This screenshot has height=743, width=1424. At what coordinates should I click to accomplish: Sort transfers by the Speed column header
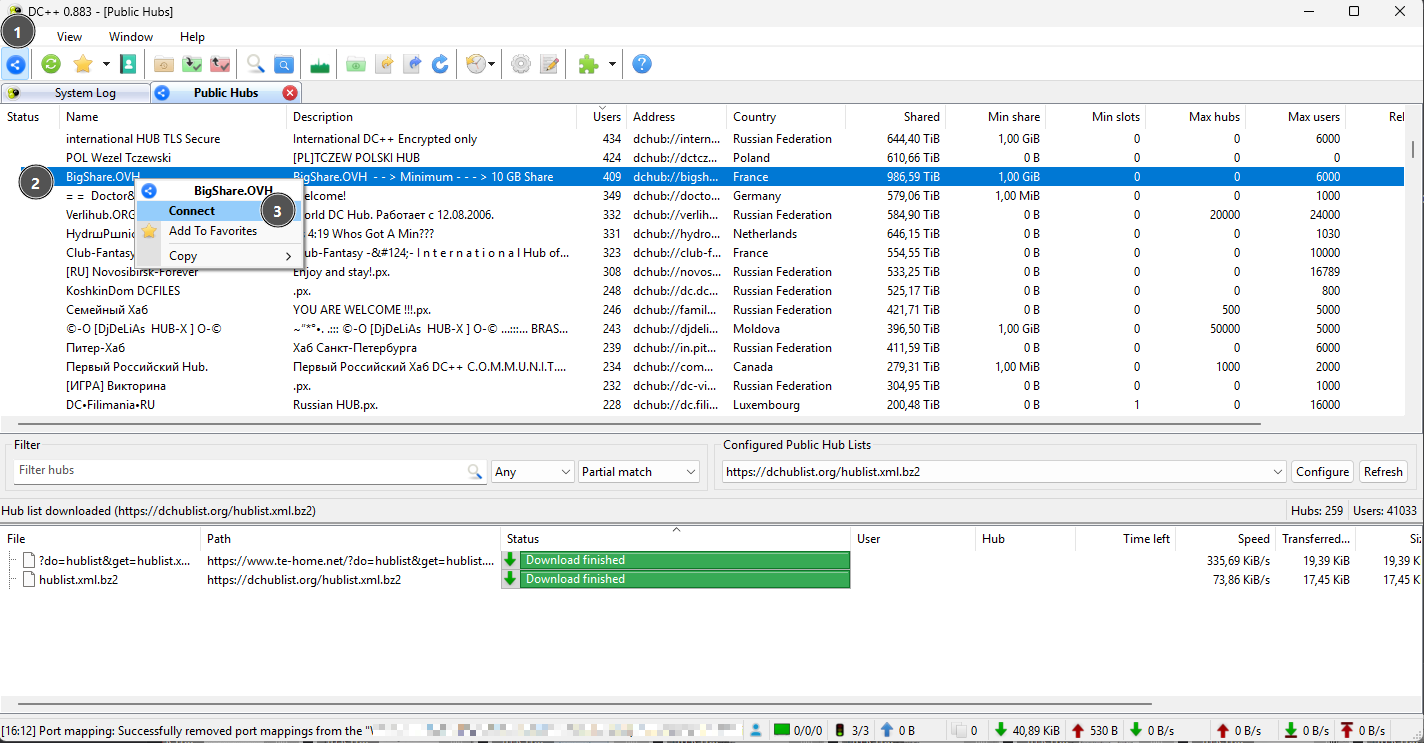[1226, 539]
